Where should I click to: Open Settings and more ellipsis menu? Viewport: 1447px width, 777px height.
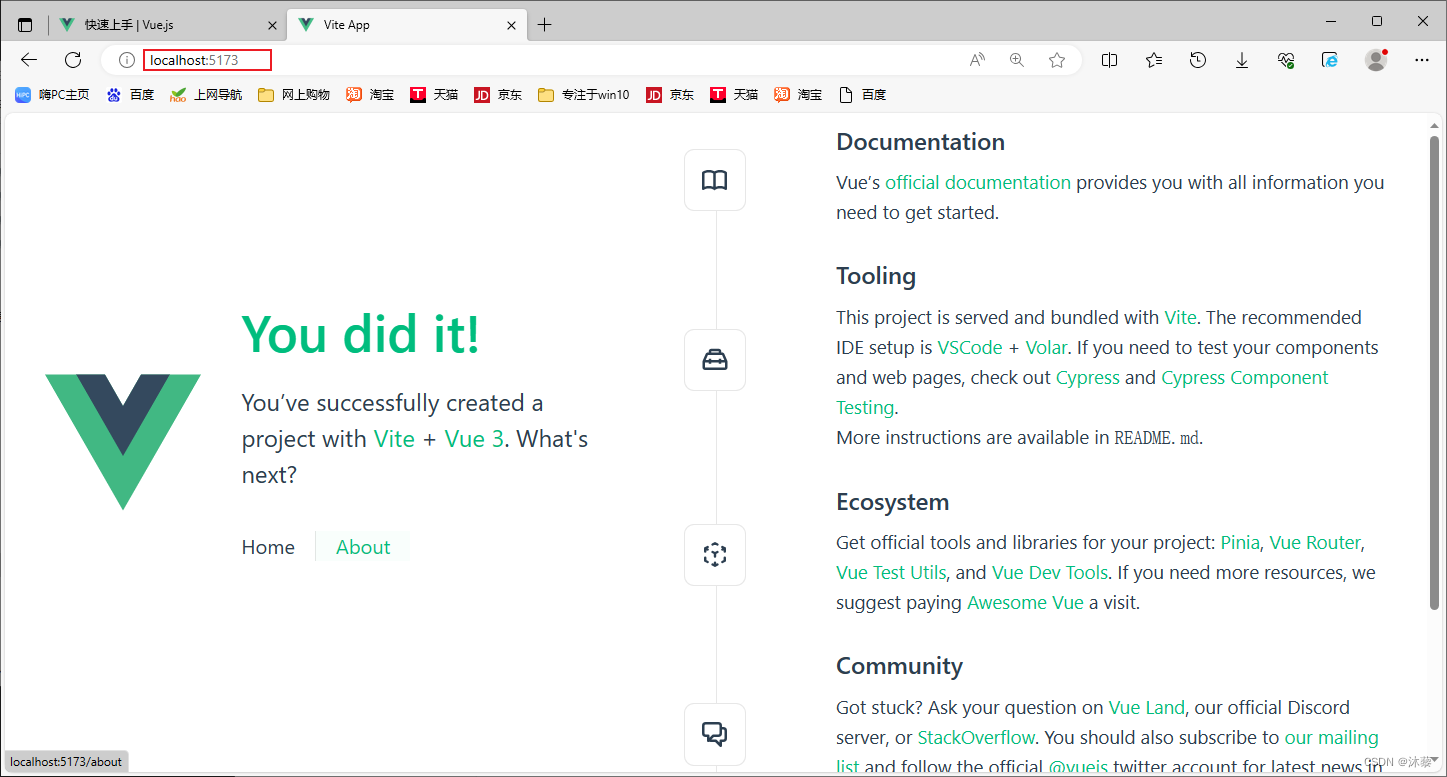point(1422,60)
